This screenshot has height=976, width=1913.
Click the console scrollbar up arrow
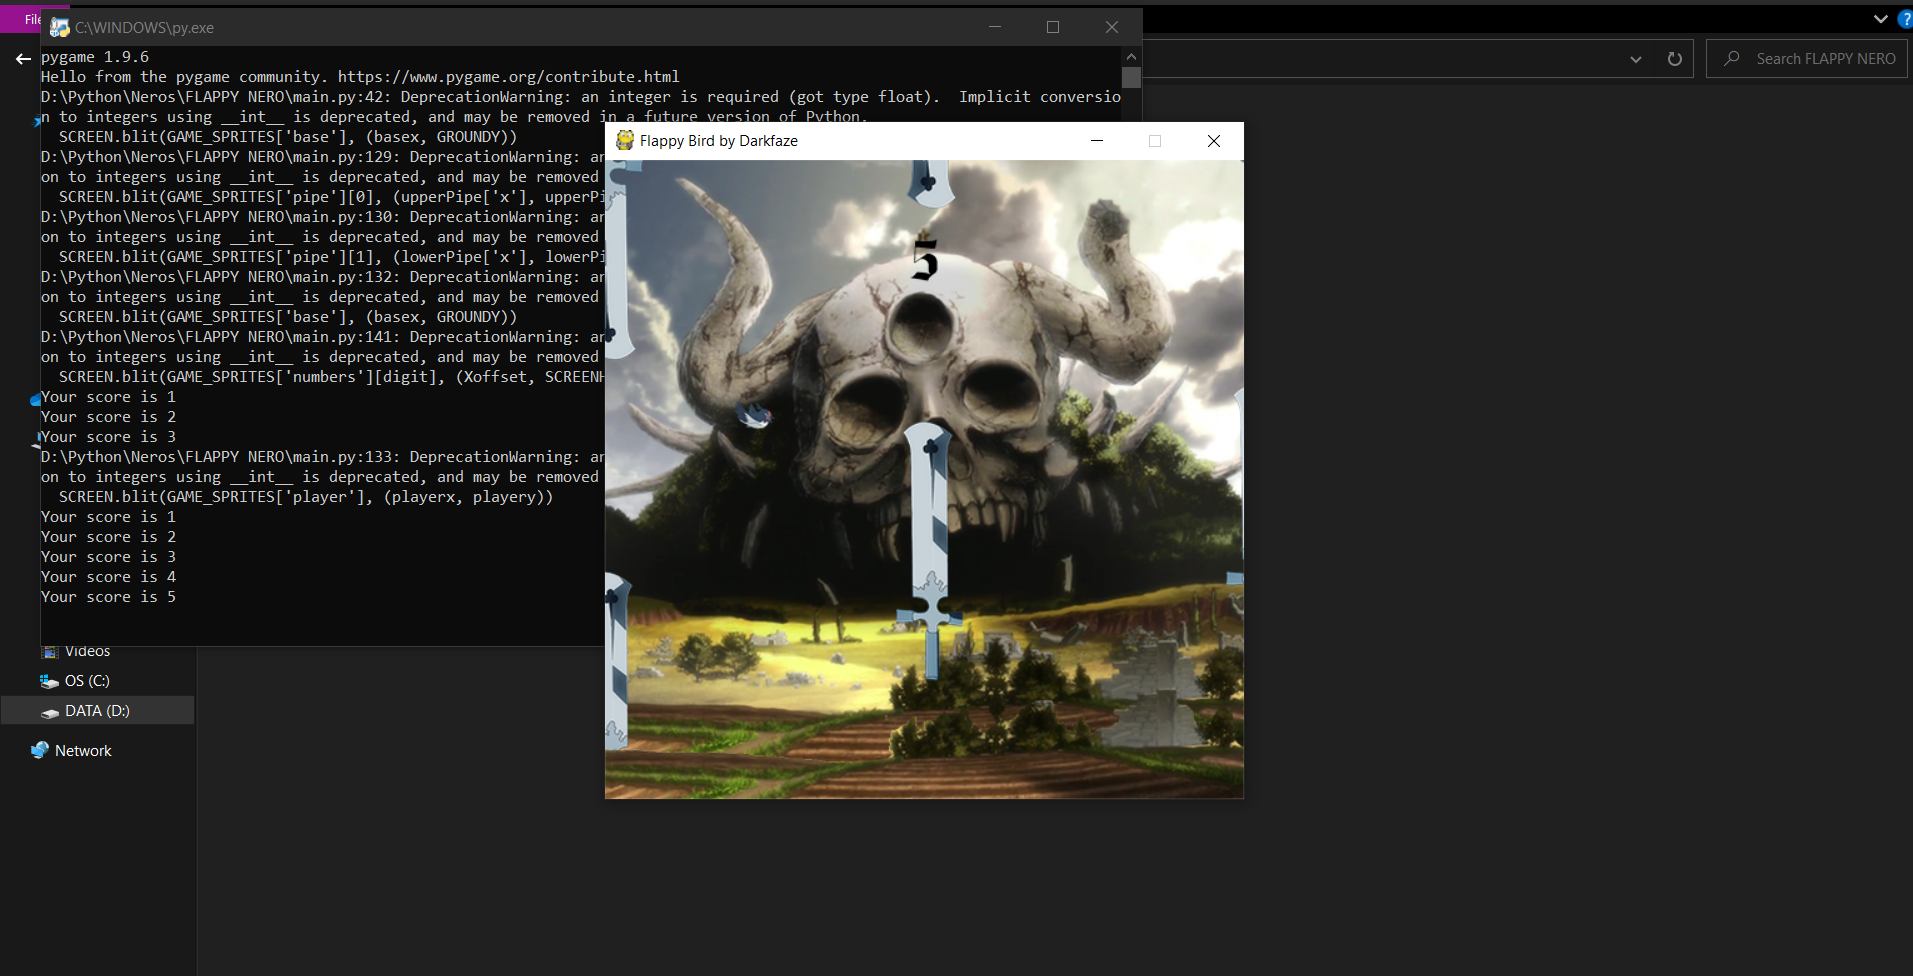click(x=1131, y=57)
